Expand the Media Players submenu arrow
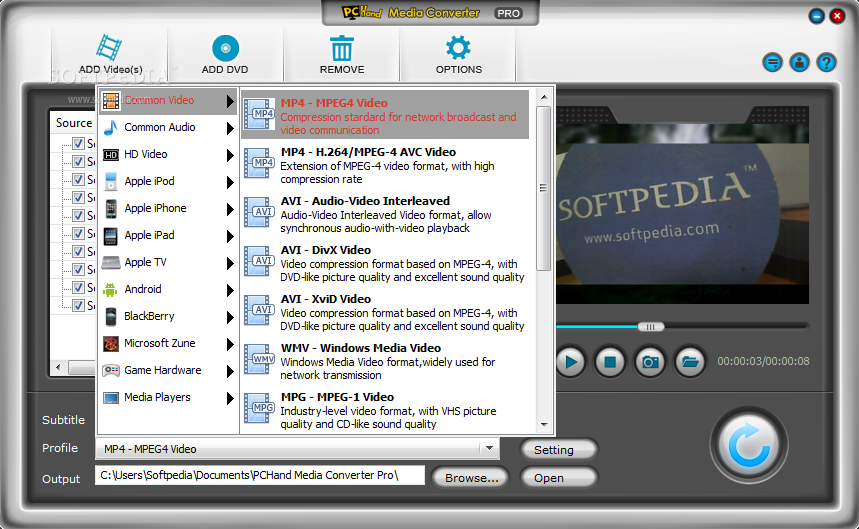Image resolution: width=859 pixels, height=529 pixels. tap(230, 398)
